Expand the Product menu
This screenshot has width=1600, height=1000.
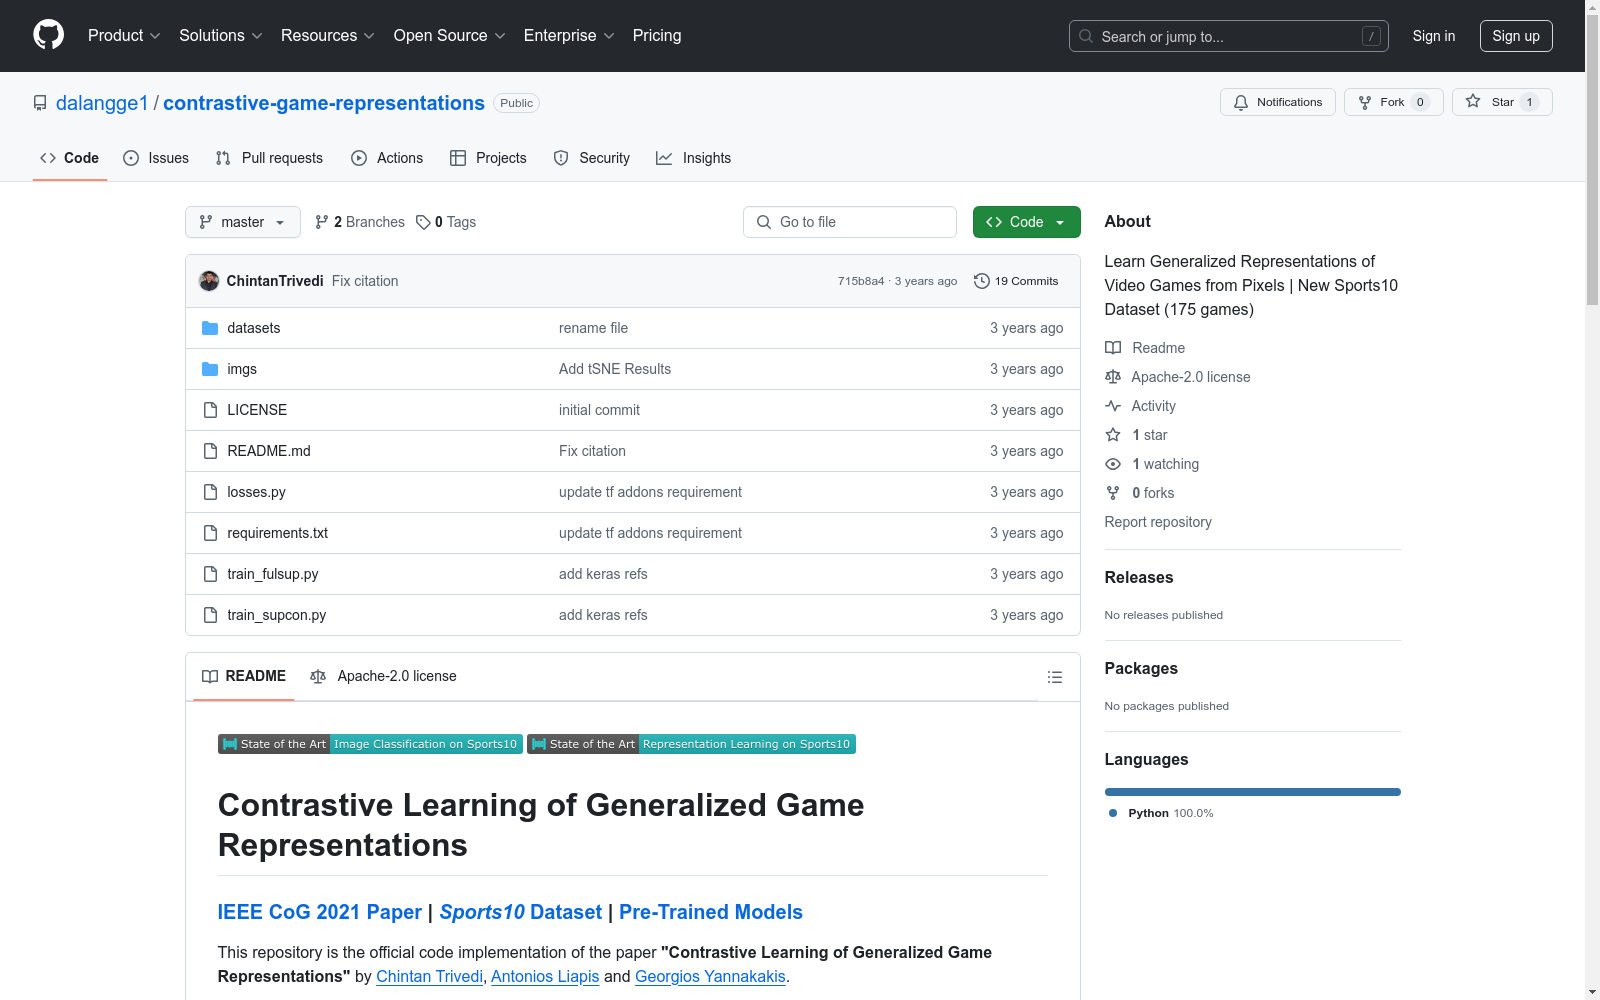coord(124,36)
